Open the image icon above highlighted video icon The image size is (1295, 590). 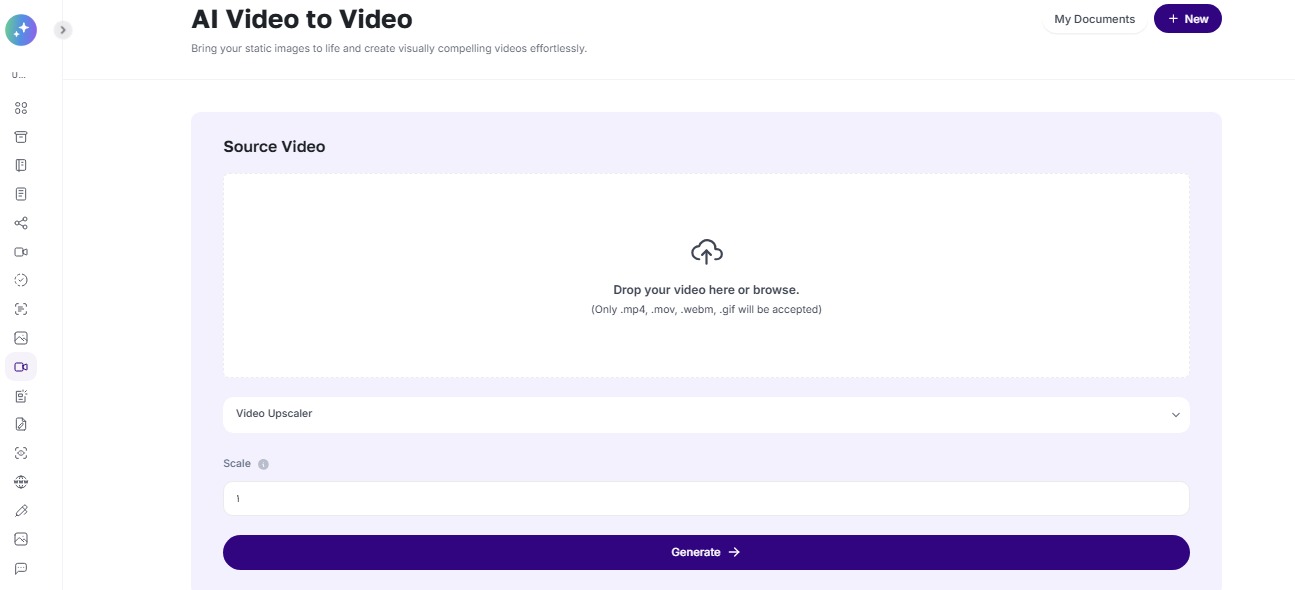21,338
